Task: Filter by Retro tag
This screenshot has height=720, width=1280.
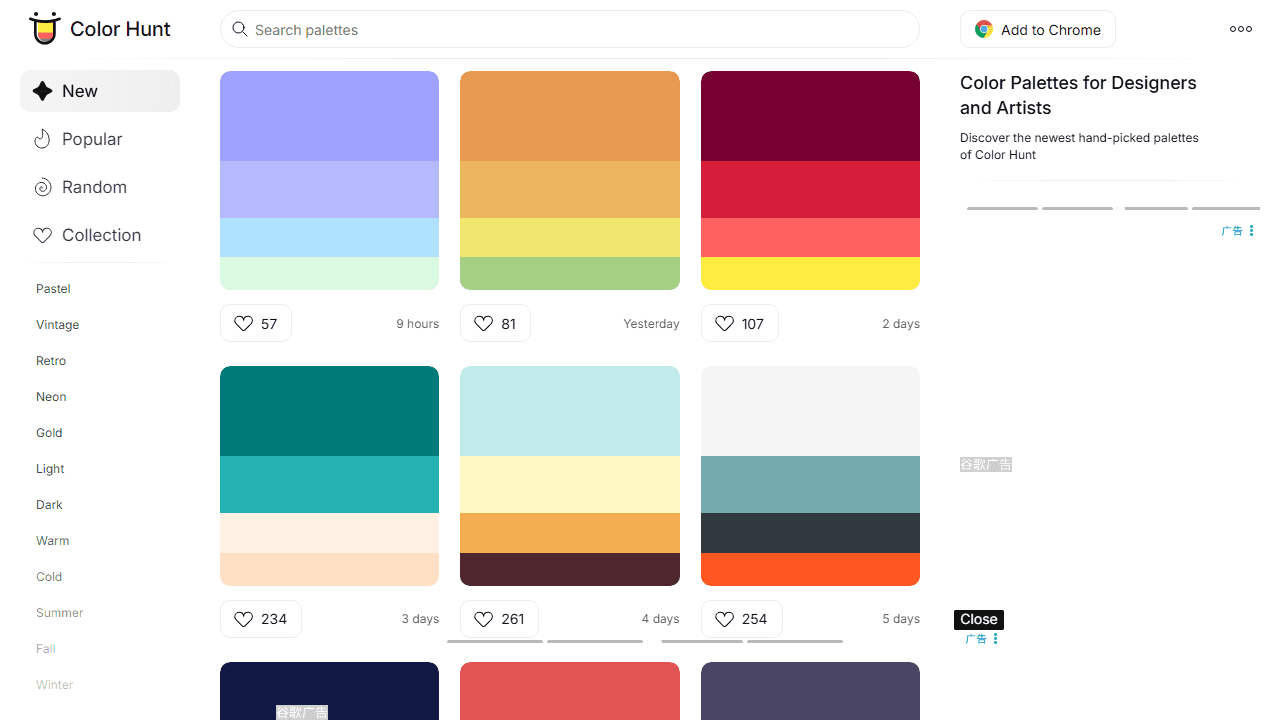Action: click(x=51, y=361)
